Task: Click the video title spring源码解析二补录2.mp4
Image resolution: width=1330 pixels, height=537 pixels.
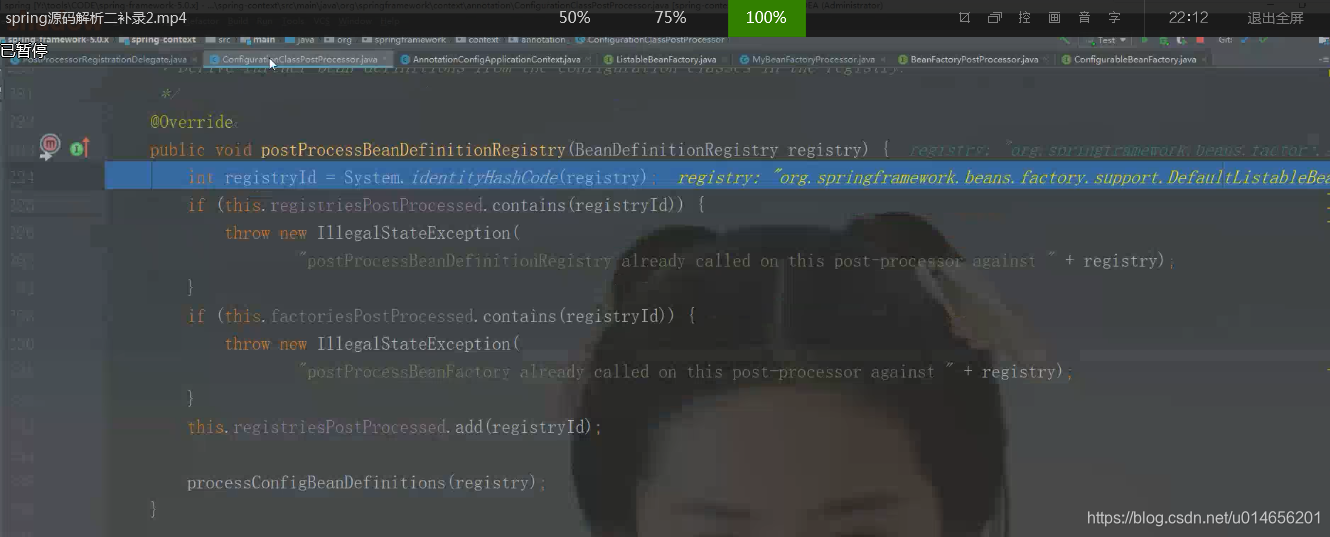Action: pyautogui.click(x=96, y=18)
